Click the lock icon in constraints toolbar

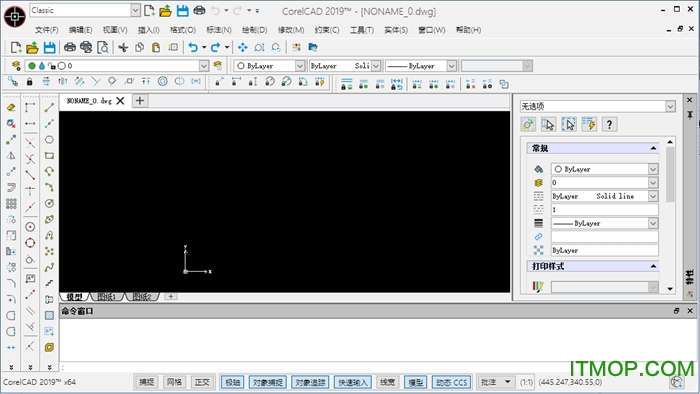(x=29, y=82)
